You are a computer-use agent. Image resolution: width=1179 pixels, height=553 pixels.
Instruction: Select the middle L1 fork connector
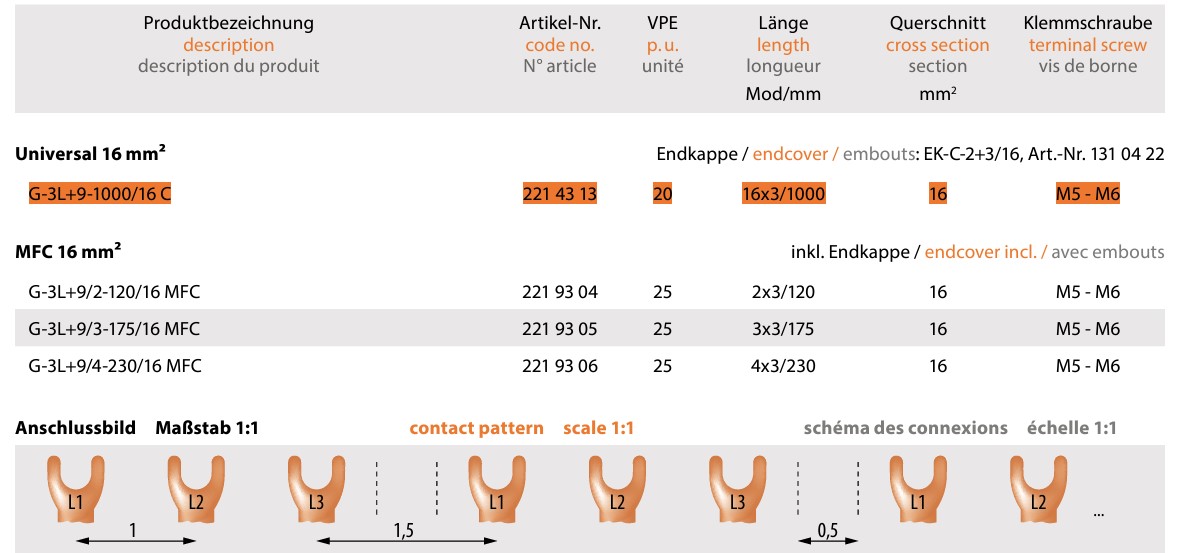tap(496, 488)
